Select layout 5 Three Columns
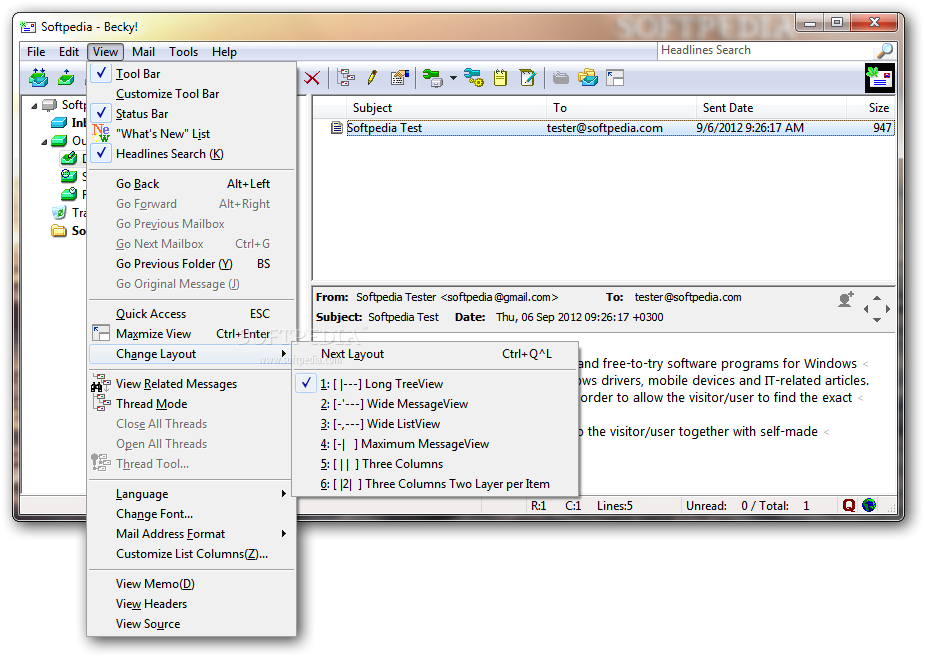Viewport: 925px width, 657px height. [x=435, y=465]
